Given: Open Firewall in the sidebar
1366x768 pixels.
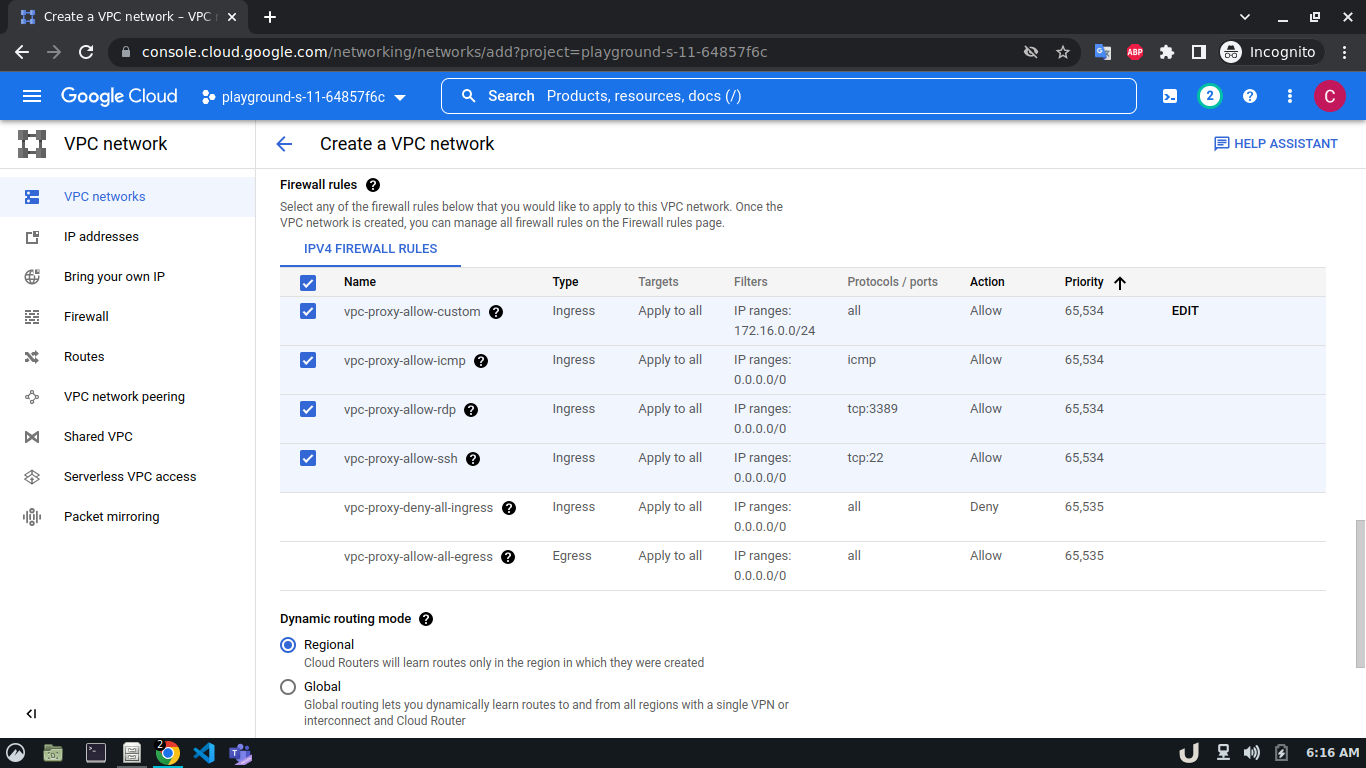Looking at the screenshot, I should 127,317.
